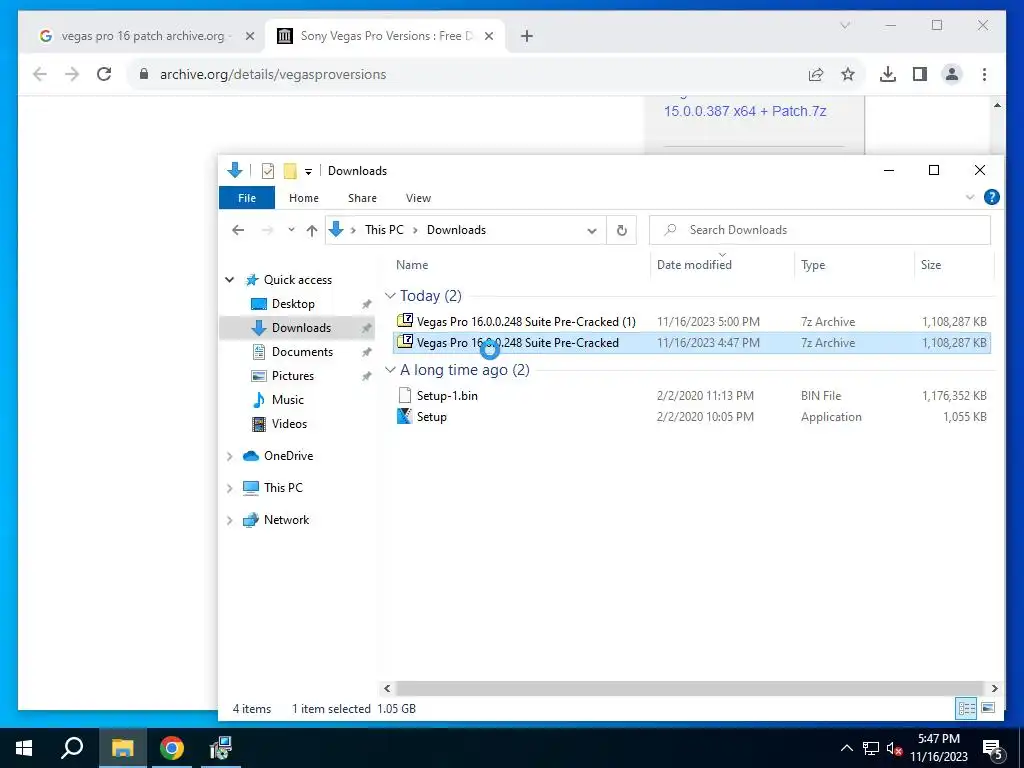Toggle Chrome's side panel icon

point(920,74)
